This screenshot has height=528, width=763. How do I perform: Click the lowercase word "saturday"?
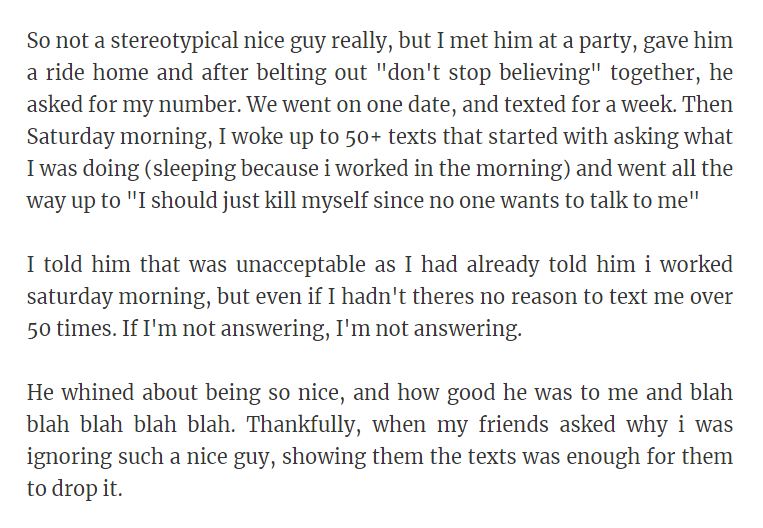click(x=70, y=297)
